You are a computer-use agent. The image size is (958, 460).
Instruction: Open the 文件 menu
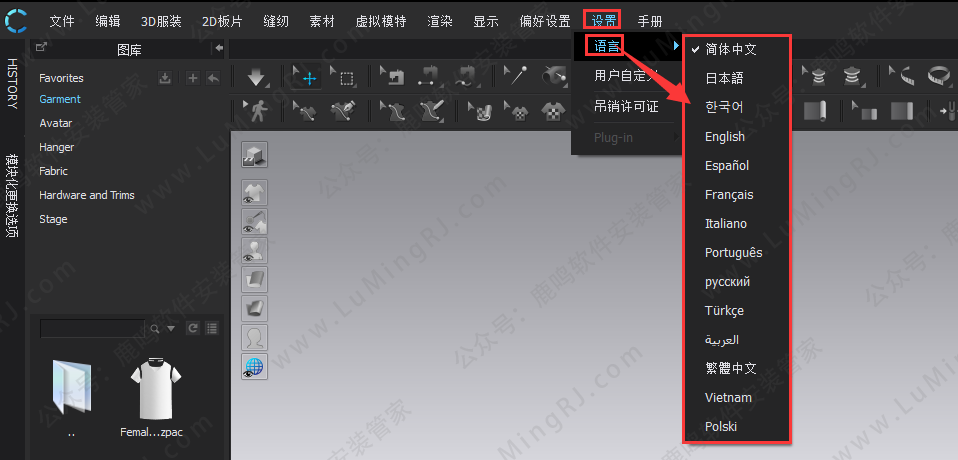[x=62, y=21]
